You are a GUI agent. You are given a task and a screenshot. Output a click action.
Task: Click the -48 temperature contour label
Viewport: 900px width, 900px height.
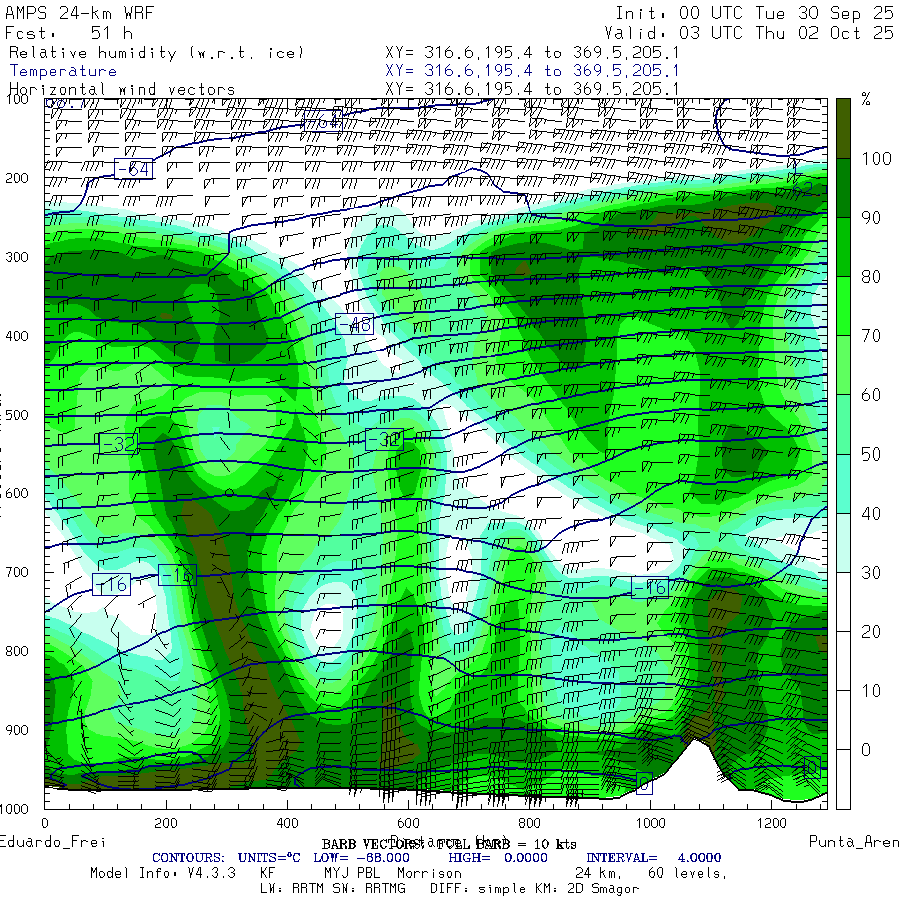pos(354,324)
